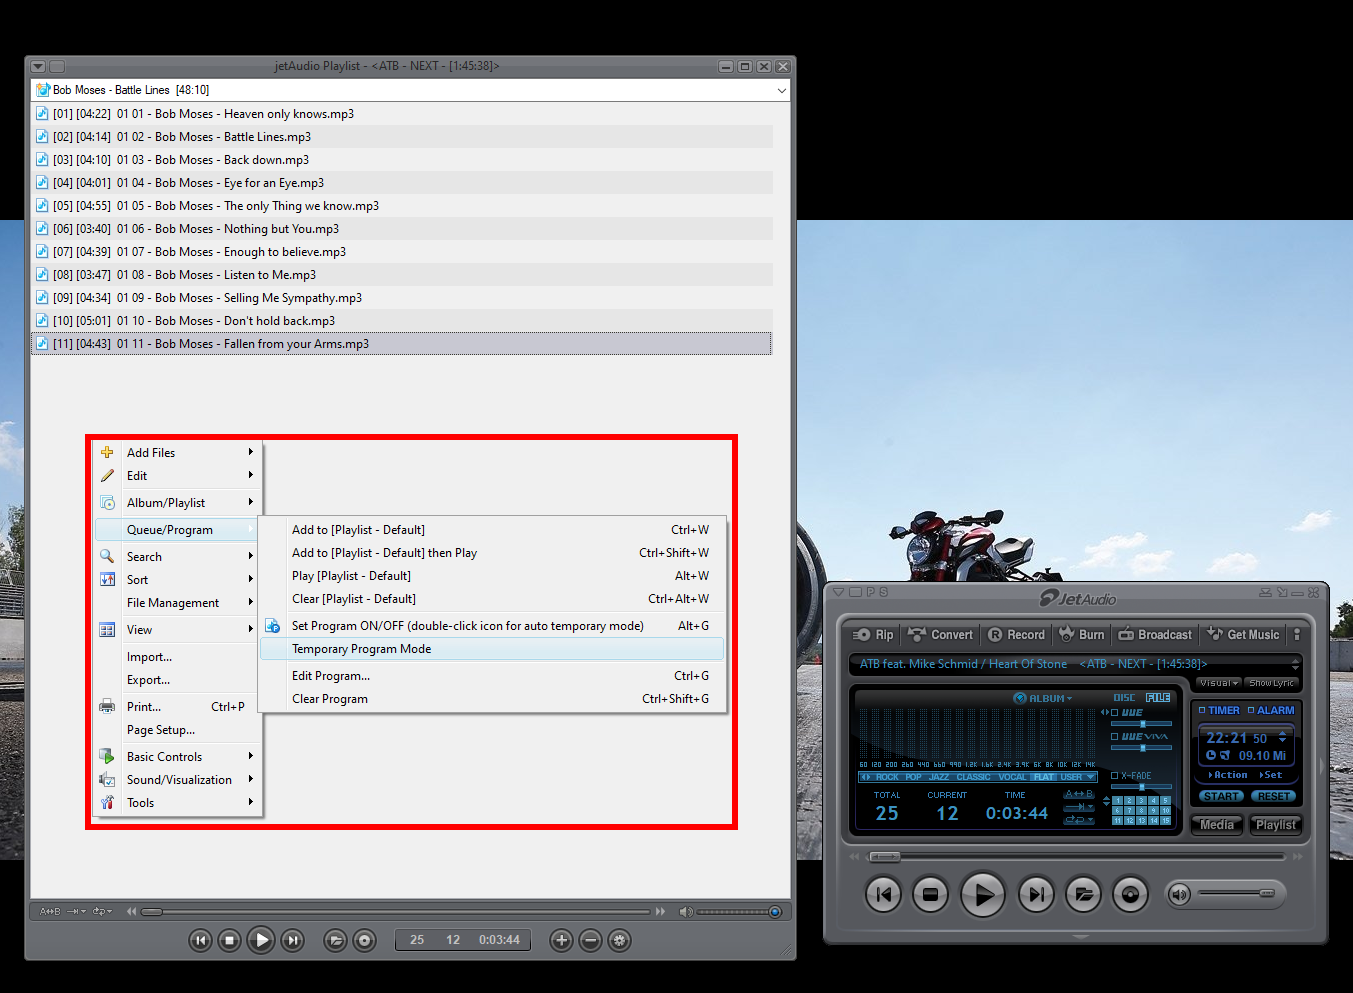Expand Bob Moses - Battle Lines album dropdown
The width and height of the screenshot is (1353, 993).
pyautogui.click(x=781, y=90)
